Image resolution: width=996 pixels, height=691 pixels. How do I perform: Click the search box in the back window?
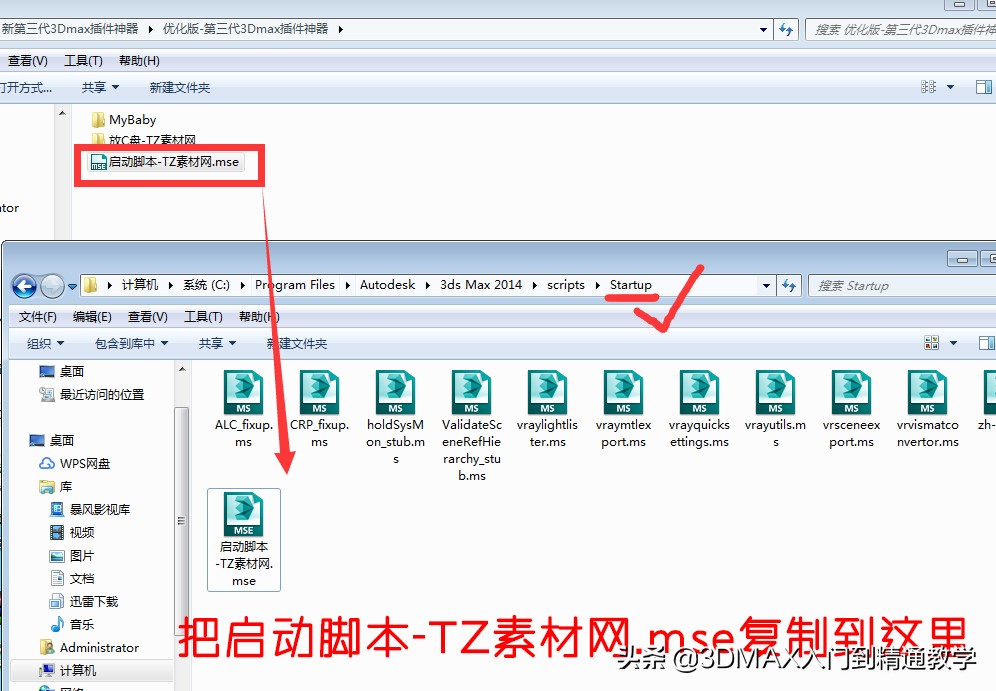coord(901,29)
